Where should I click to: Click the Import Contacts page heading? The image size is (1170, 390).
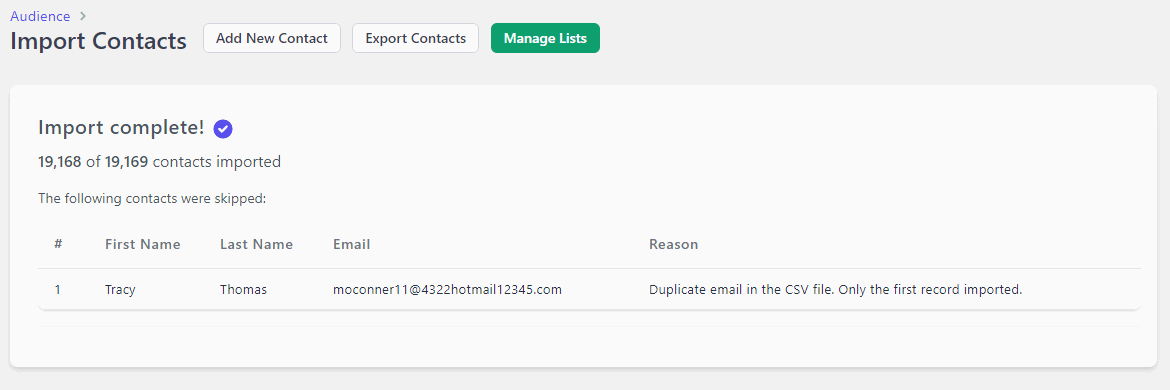point(98,41)
